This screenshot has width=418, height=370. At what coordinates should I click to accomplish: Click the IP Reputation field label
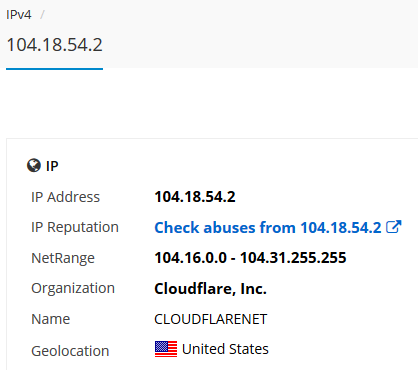tap(75, 227)
